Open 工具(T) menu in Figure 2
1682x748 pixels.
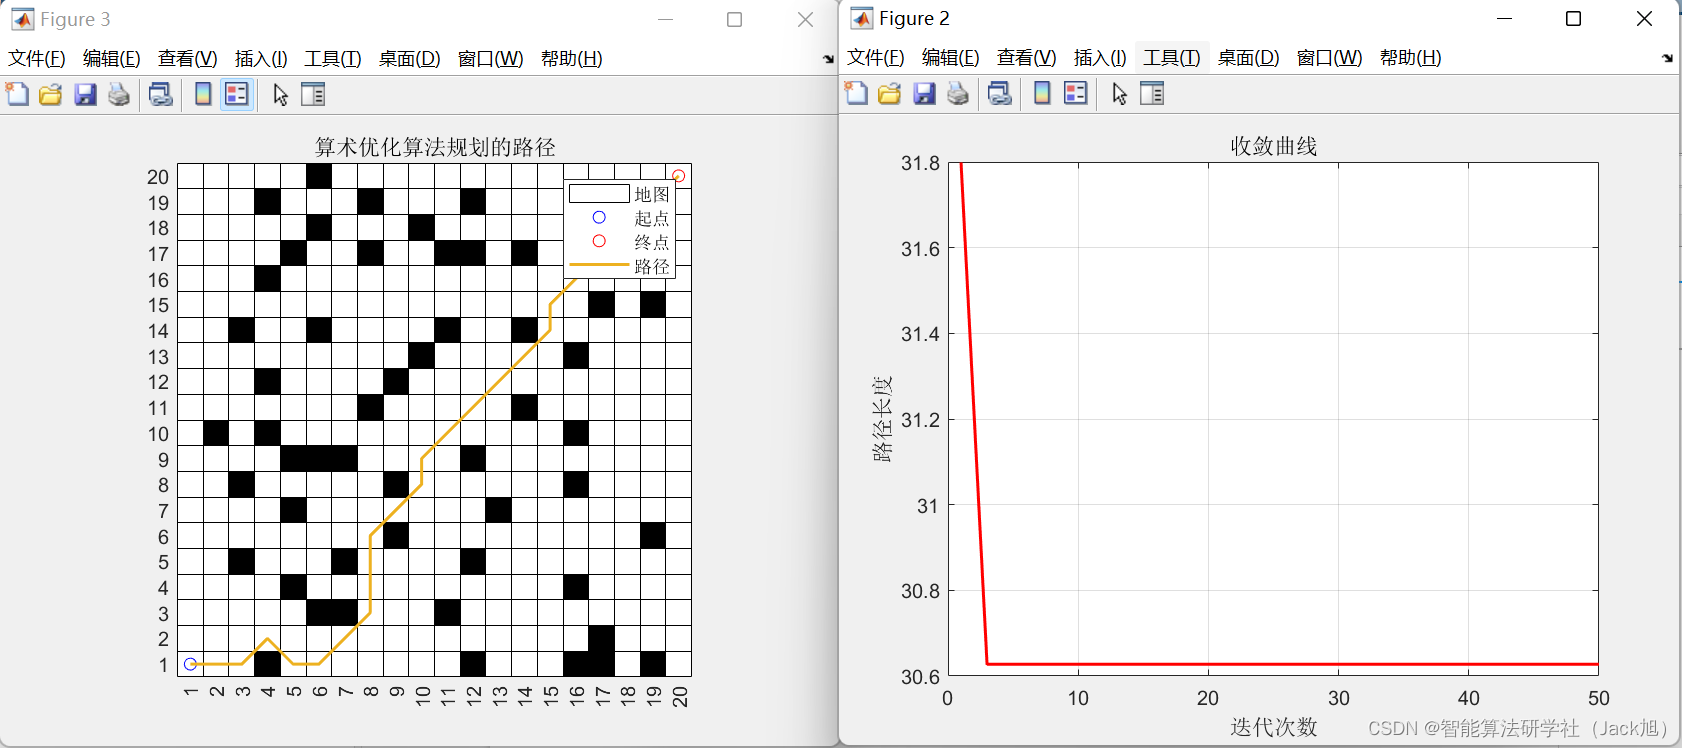coord(1172,58)
